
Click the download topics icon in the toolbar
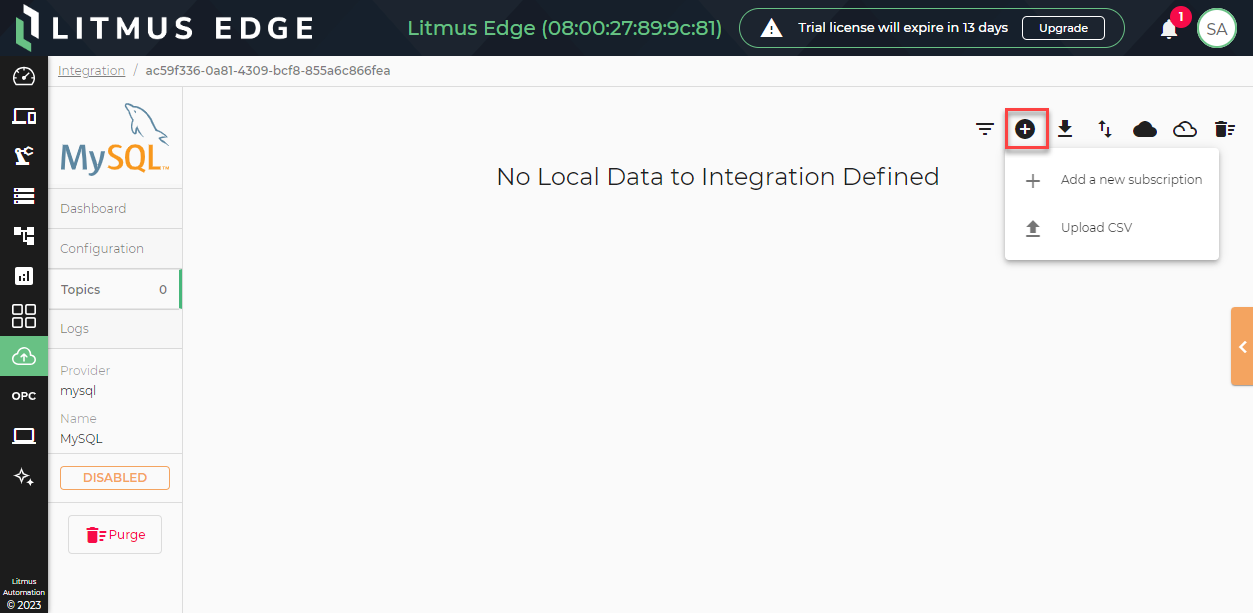tap(1064, 129)
